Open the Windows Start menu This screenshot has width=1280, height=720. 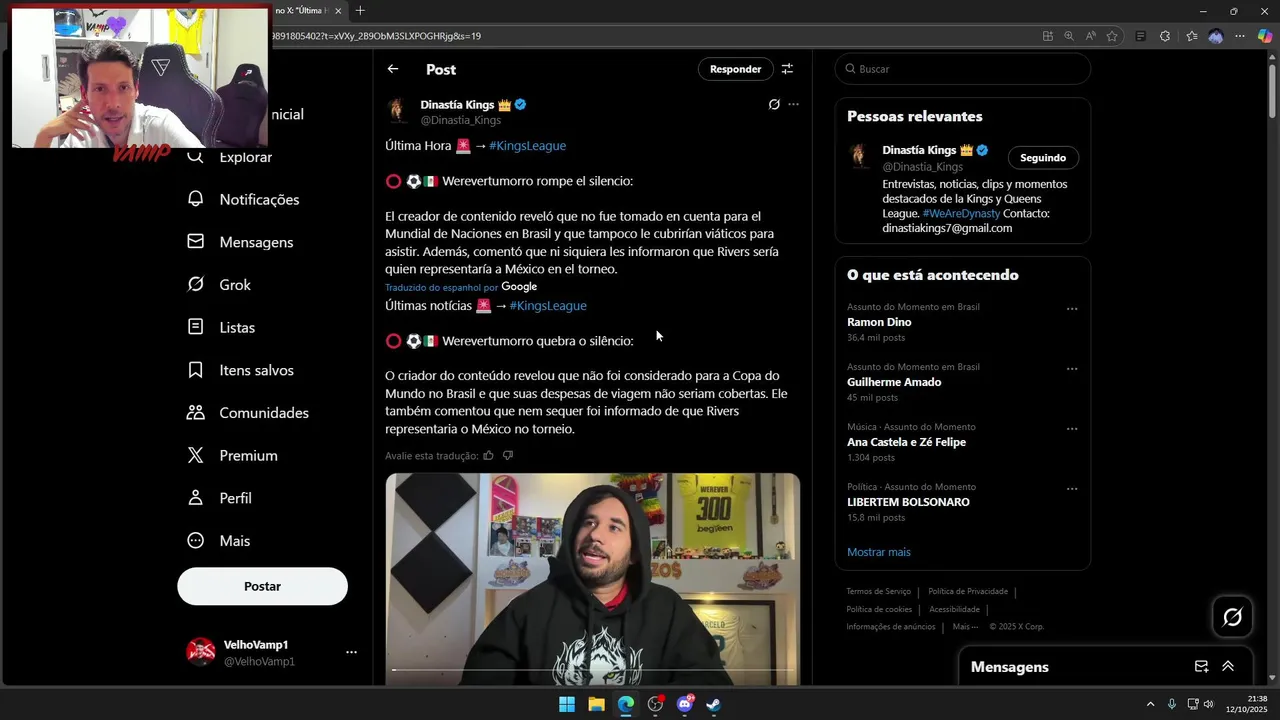coord(567,704)
